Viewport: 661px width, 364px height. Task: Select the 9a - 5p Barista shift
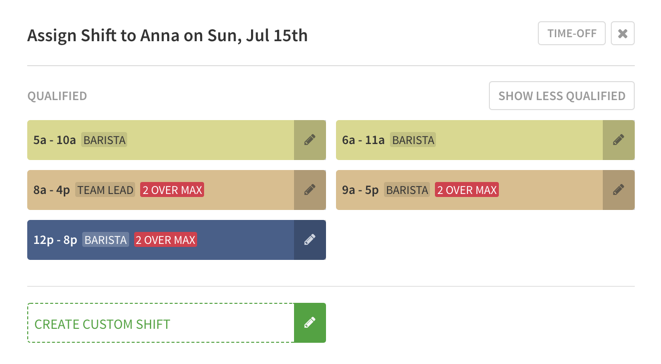[x=469, y=190]
